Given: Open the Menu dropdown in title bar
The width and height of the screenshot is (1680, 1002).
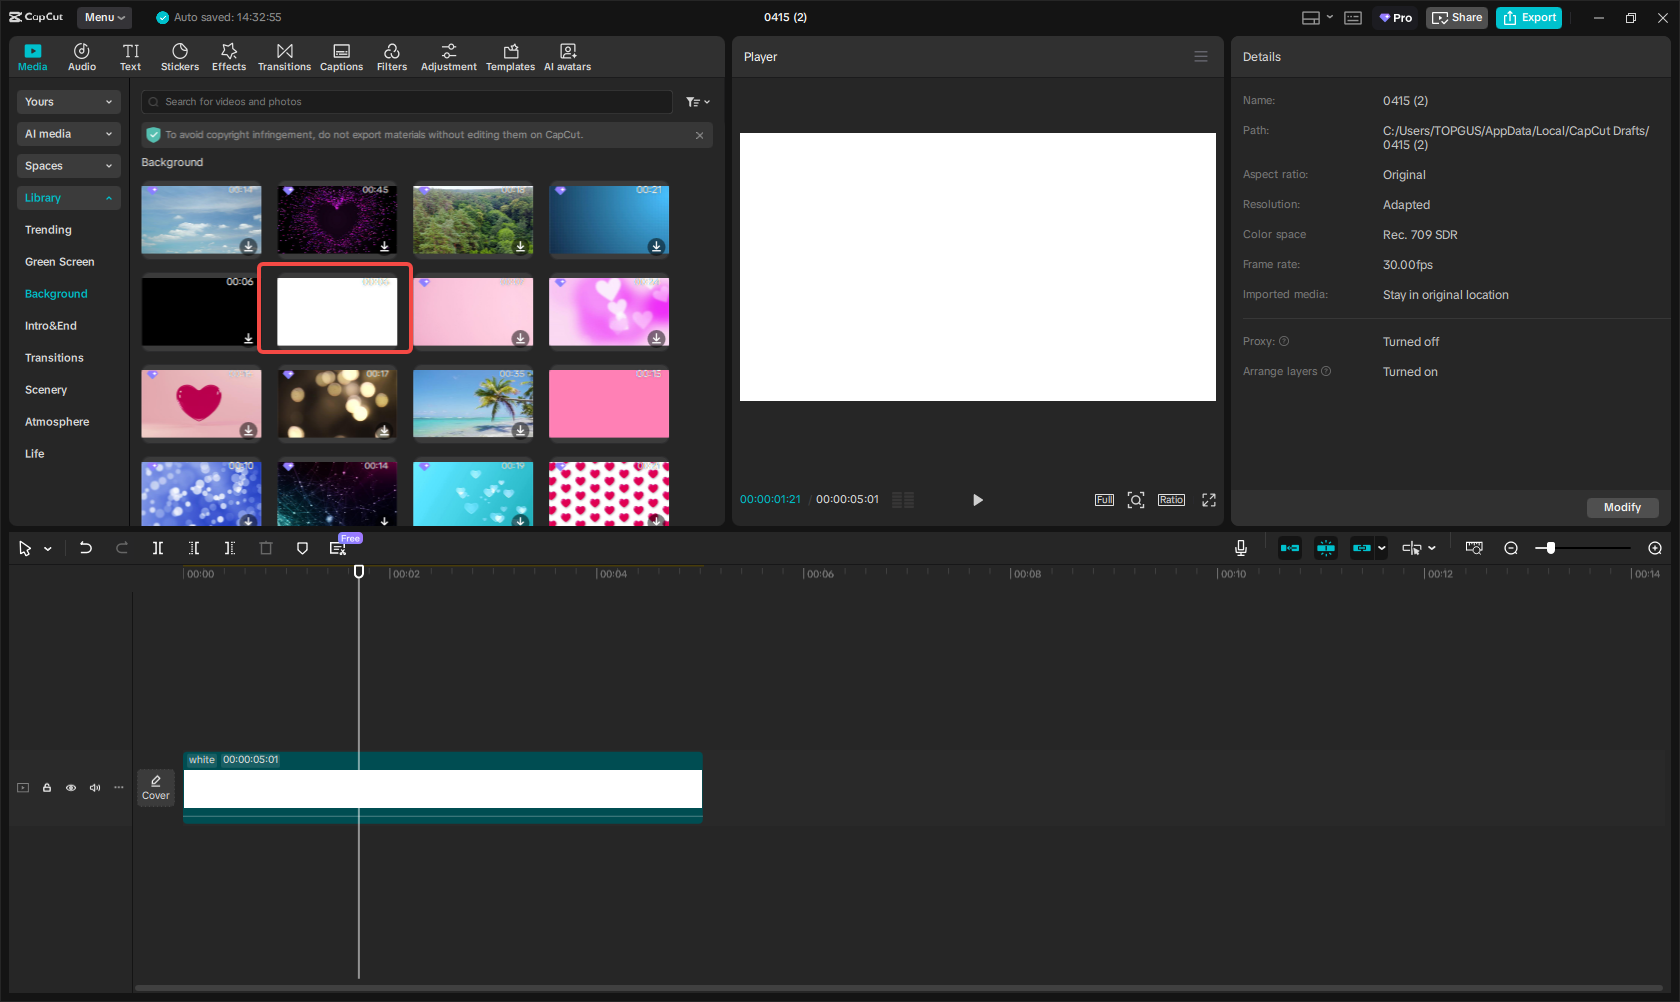Looking at the screenshot, I should pyautogui.click(x=104, y=17).
